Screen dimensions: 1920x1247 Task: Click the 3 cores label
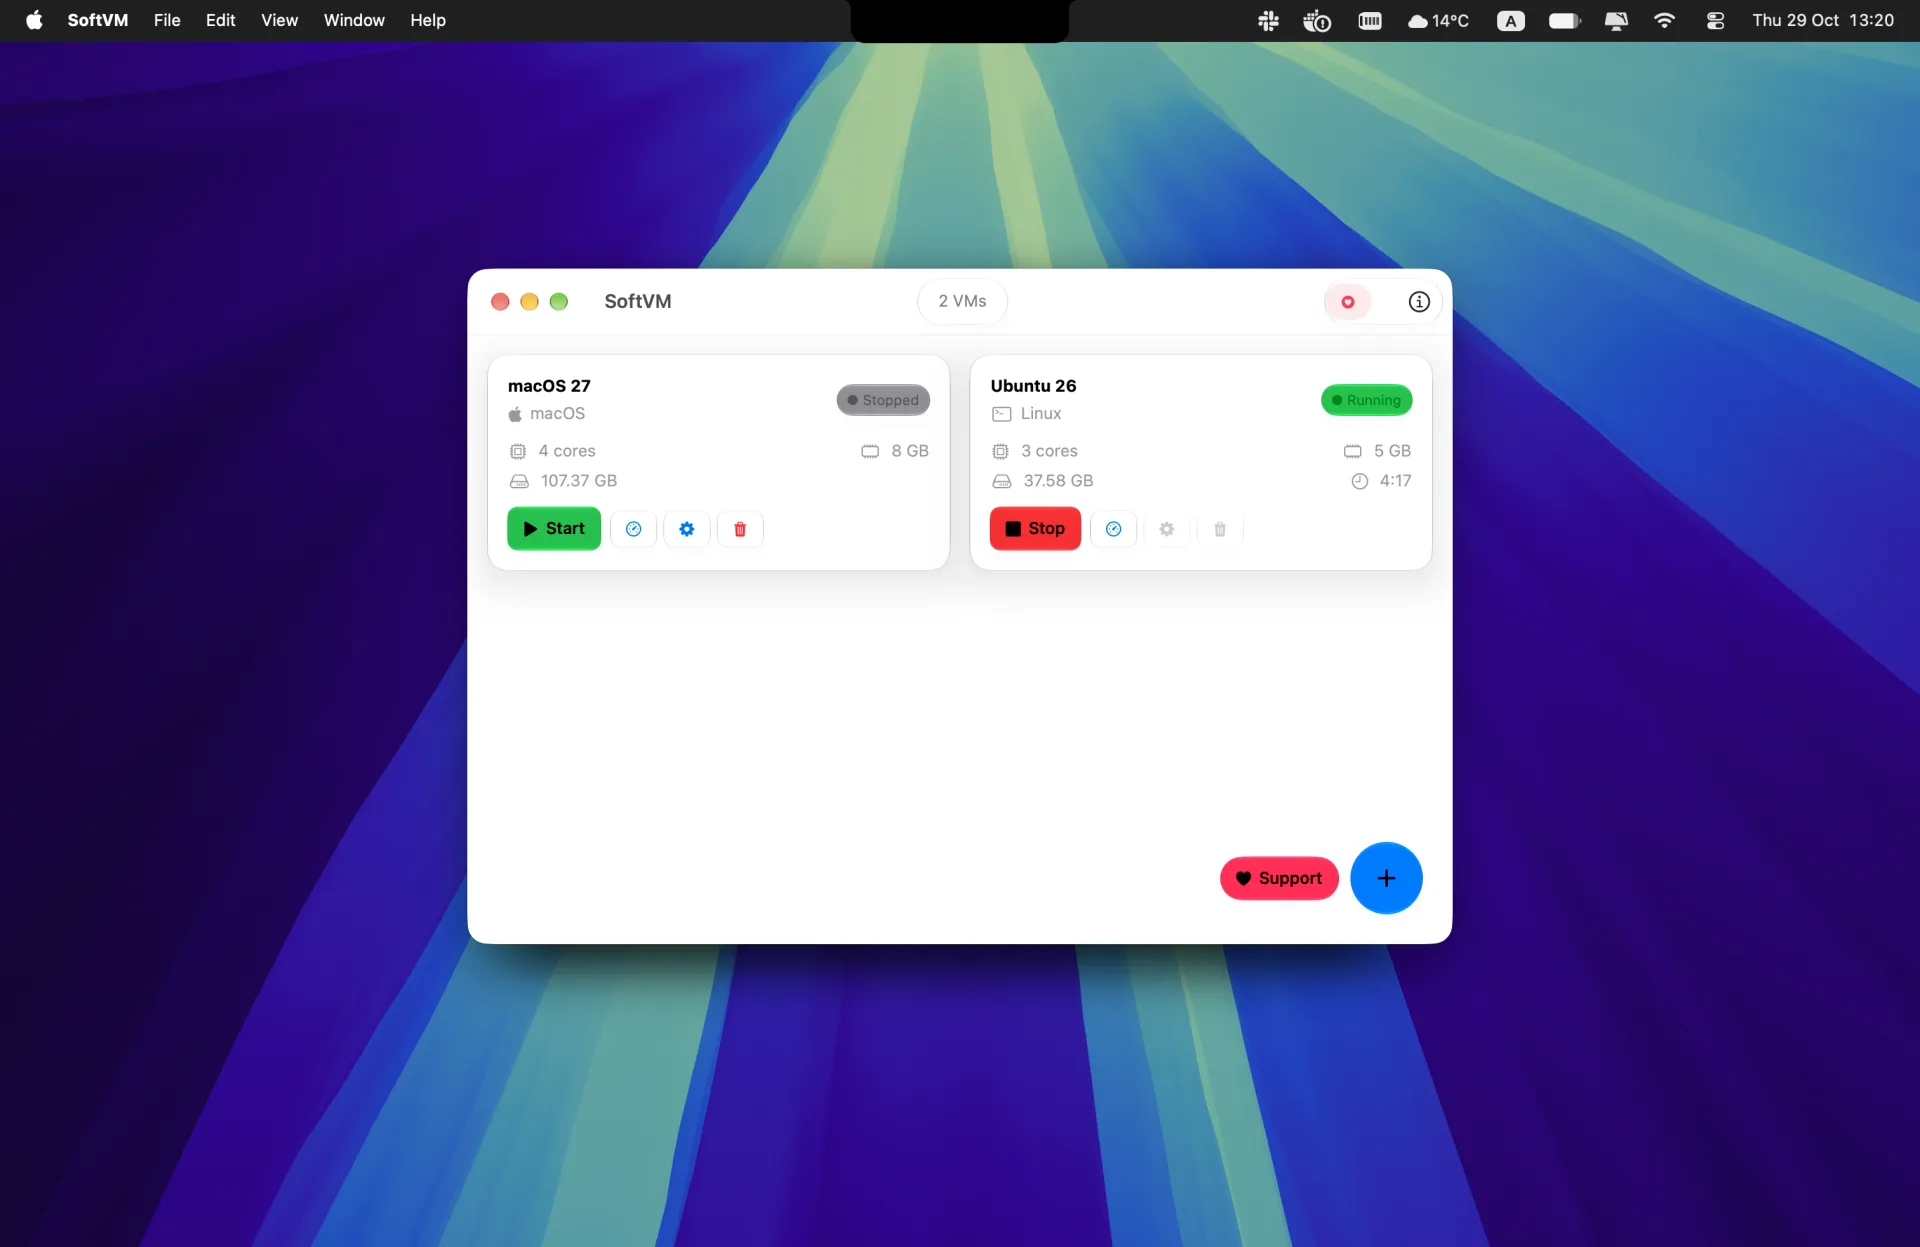coord(1049,451)
